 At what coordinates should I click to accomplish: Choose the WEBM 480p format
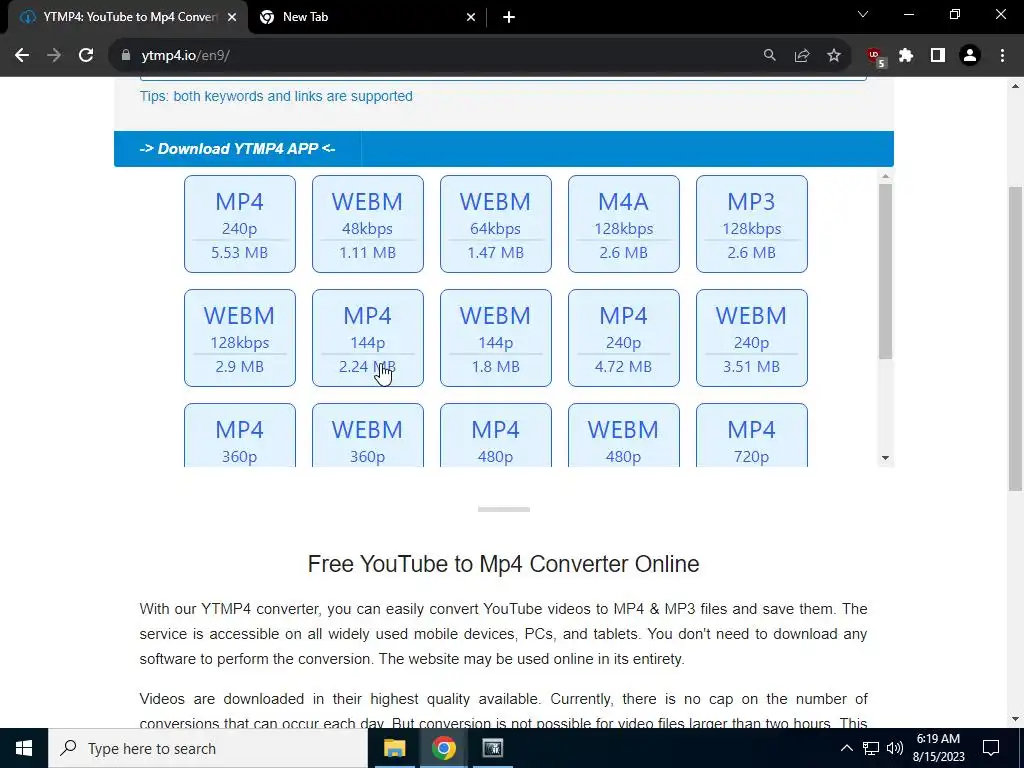pyautogui.click(x=624, y=436)
